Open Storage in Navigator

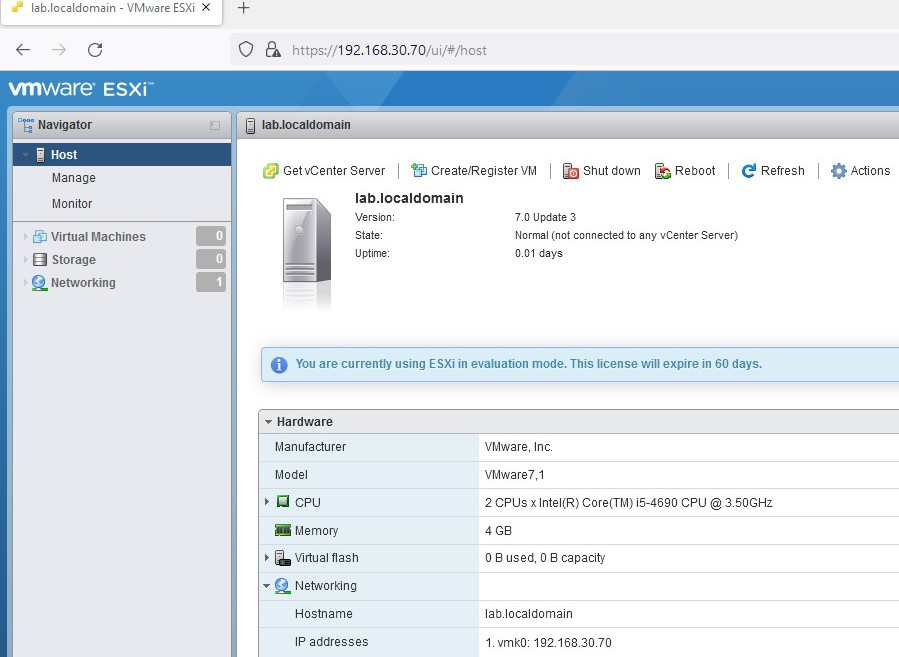coord(74,260)
